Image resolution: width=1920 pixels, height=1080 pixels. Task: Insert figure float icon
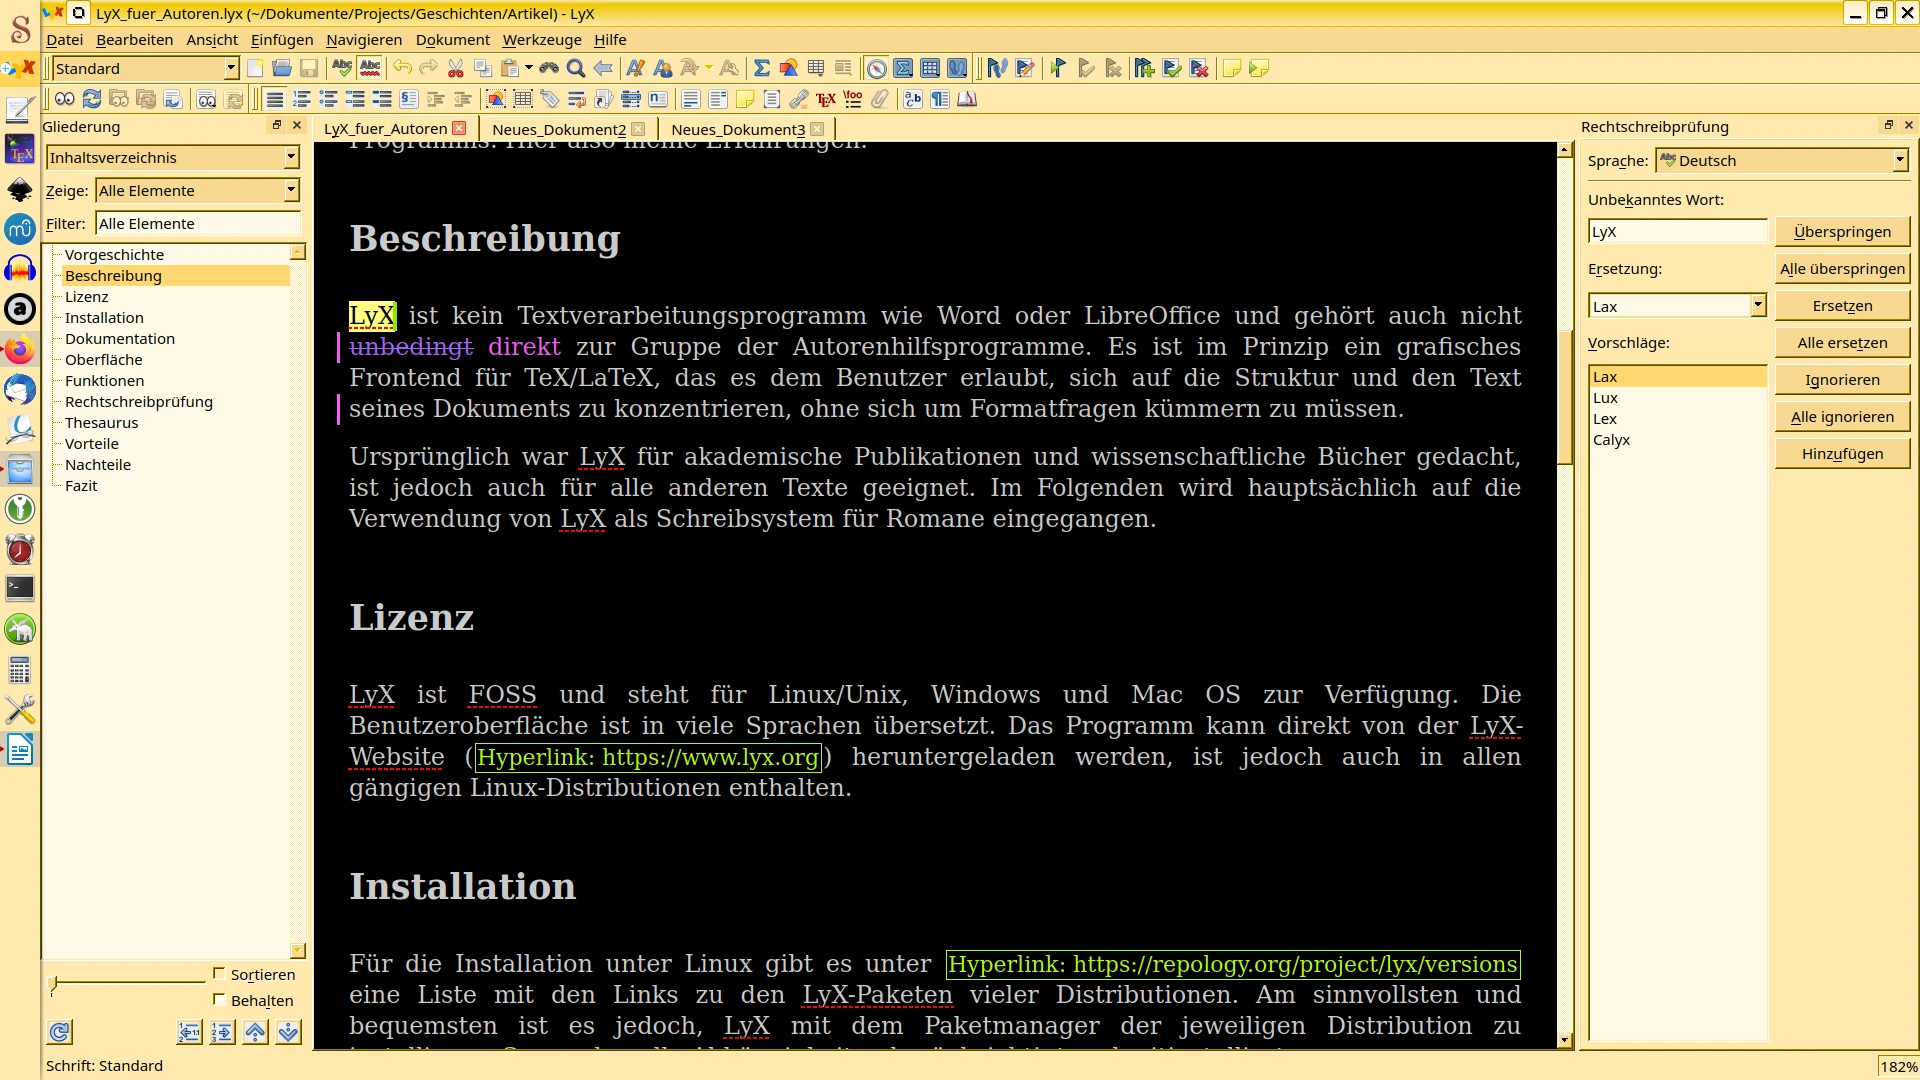[496, 99]
